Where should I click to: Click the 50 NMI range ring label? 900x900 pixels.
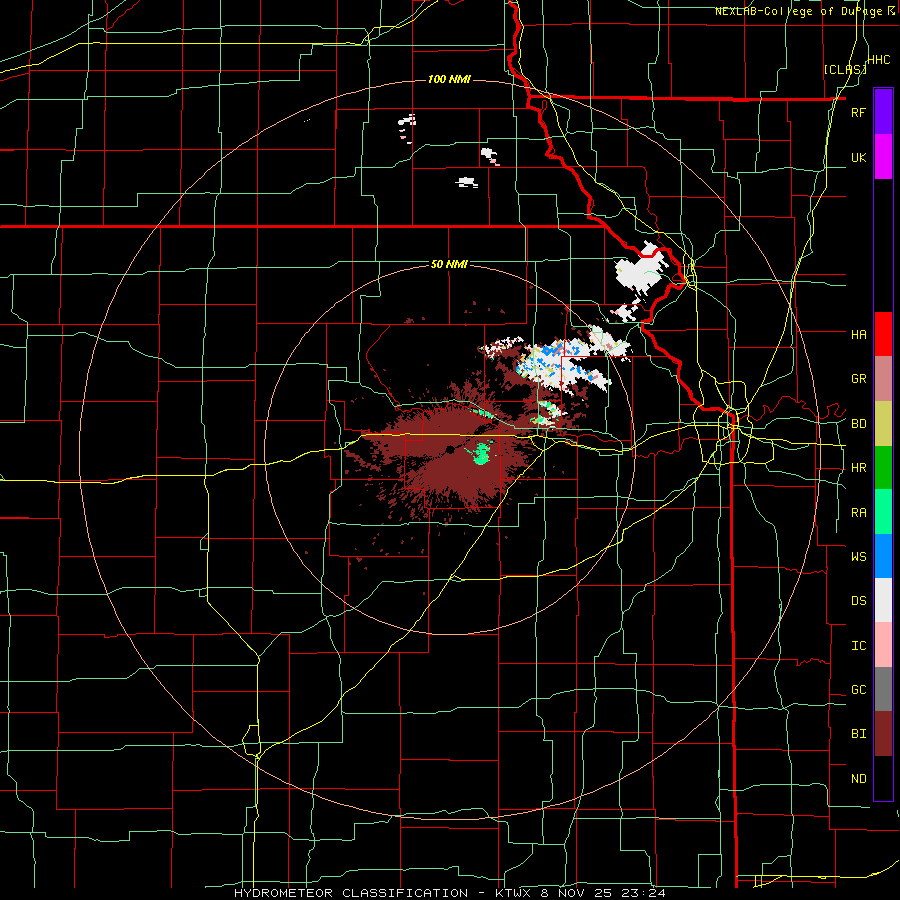click(449, 264)
